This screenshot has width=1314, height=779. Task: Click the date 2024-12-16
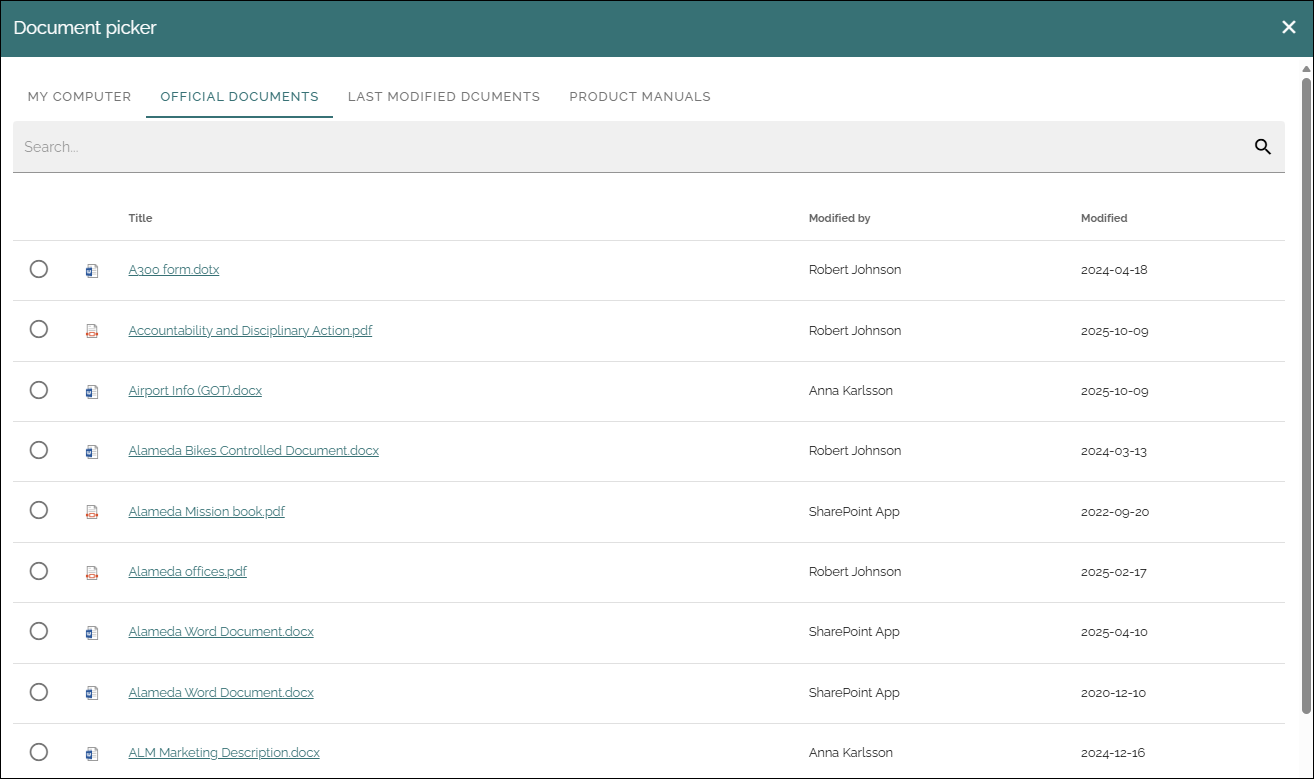tap(1114, 753)
